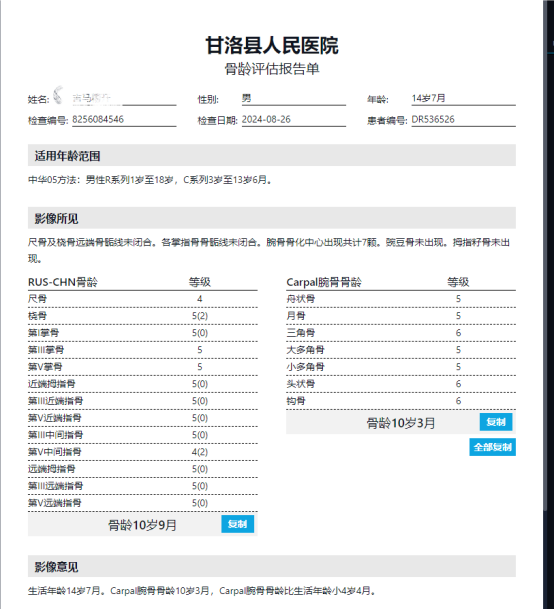
Task: Select the 远端拇指骨 row
Action: (x=143, y=469)
